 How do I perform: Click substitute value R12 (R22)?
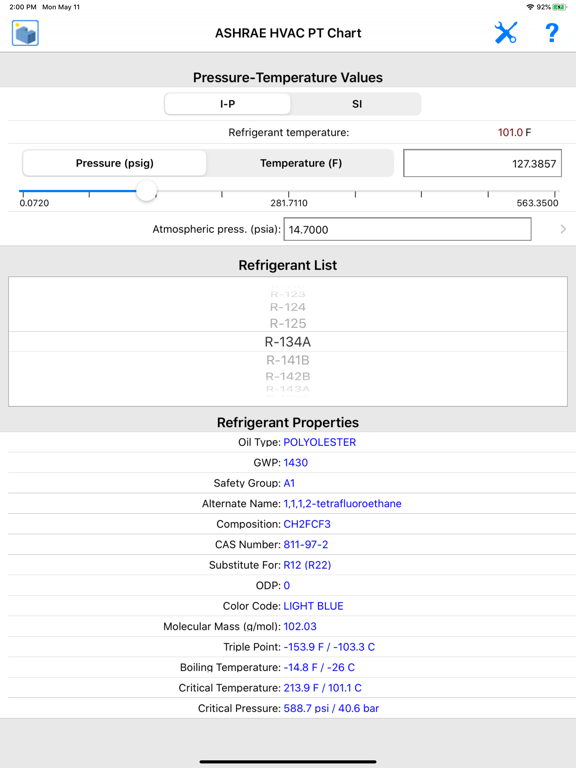308,565
